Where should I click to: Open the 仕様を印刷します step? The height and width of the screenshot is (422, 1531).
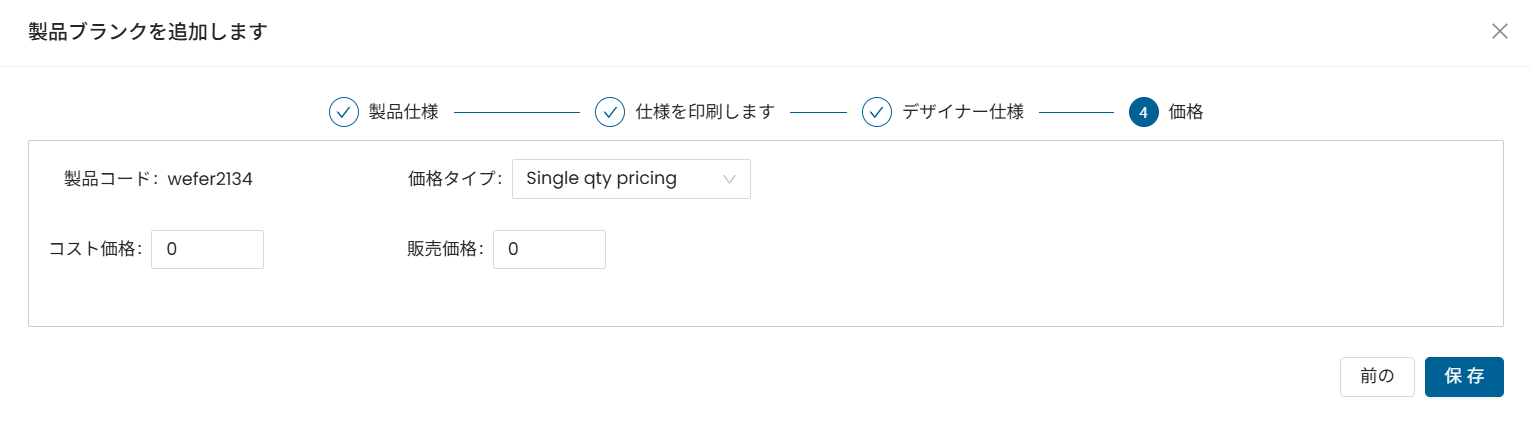[x=705, y=112]
